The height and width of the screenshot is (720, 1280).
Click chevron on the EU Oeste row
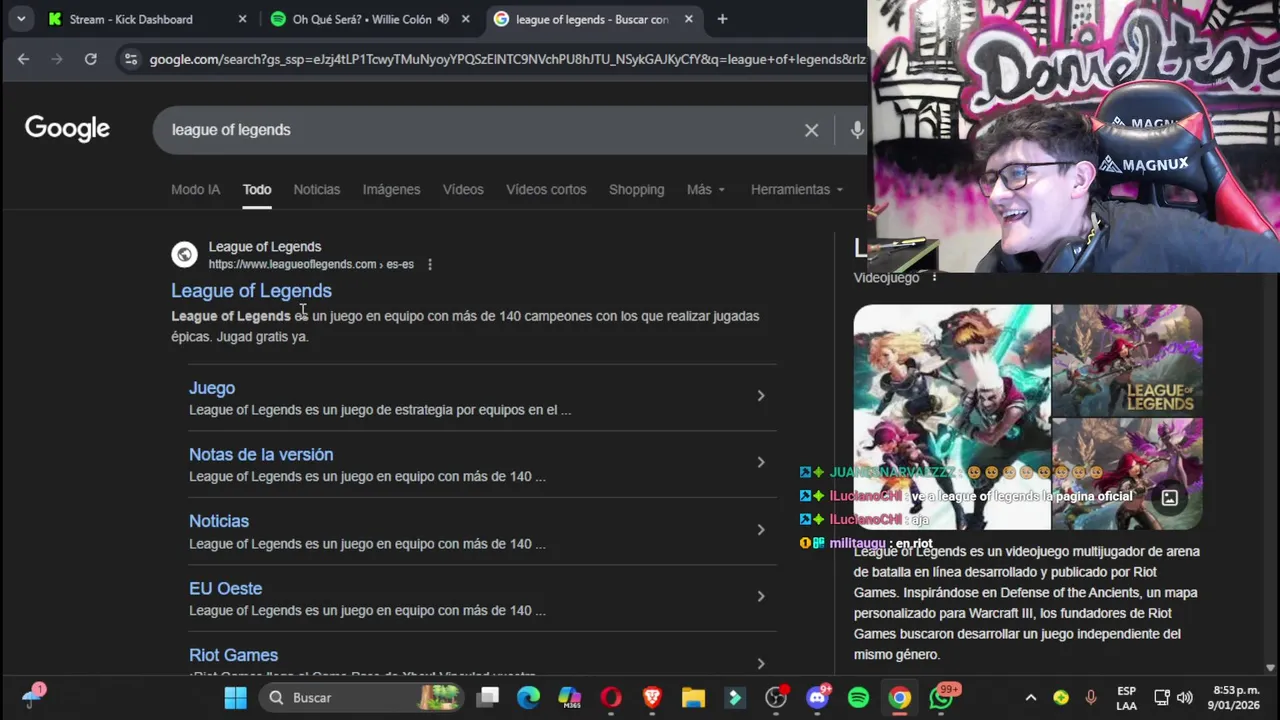coord(761,596)
